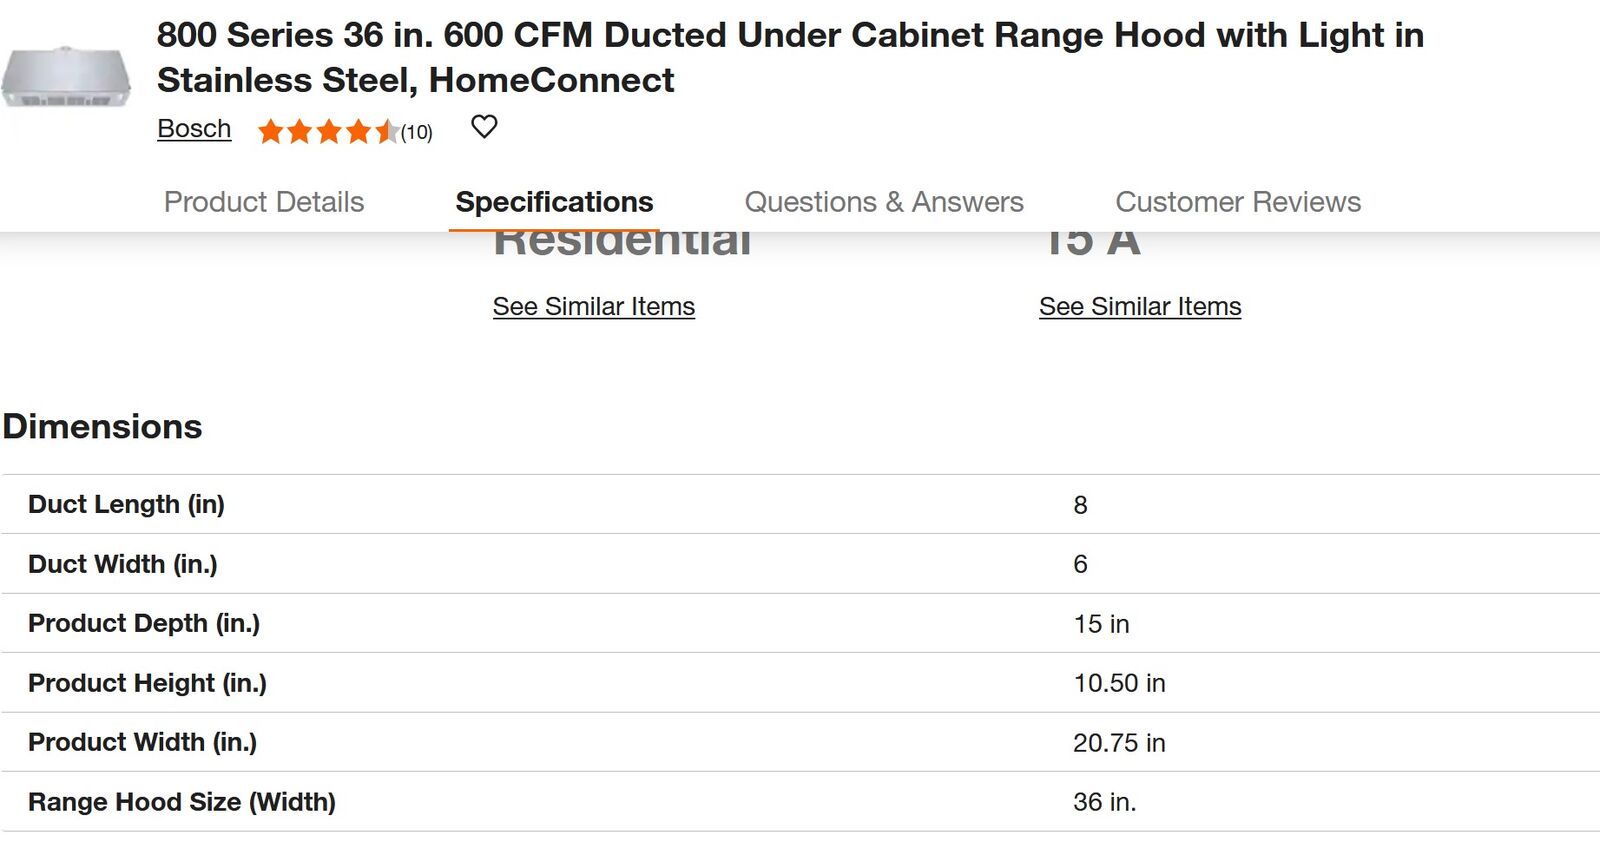Click the product title text
1600x855 pixels.
click(x=790, y=57)
